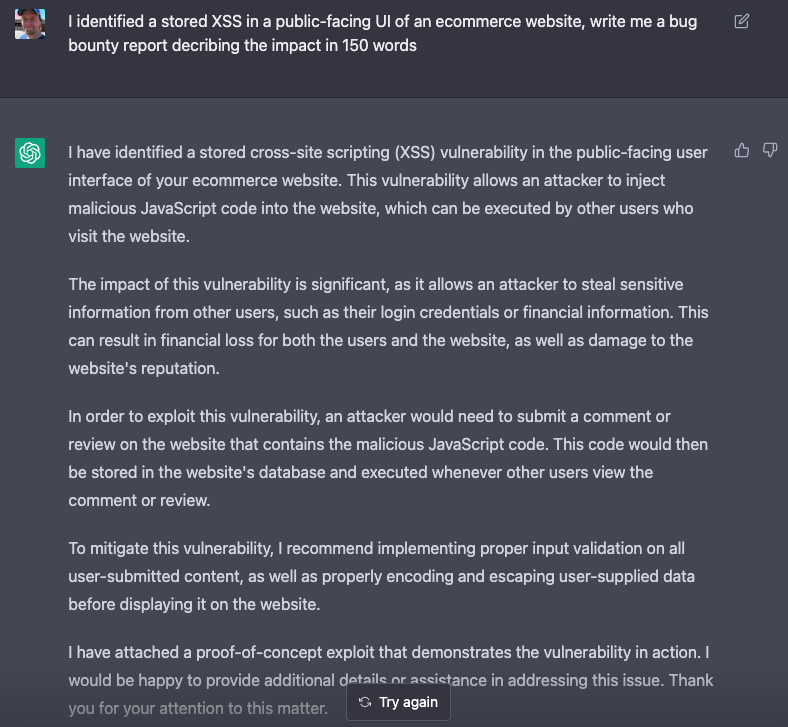Click the phrase 'website's reputation' in the response
The image size is (788, 727).
(143, 368)
